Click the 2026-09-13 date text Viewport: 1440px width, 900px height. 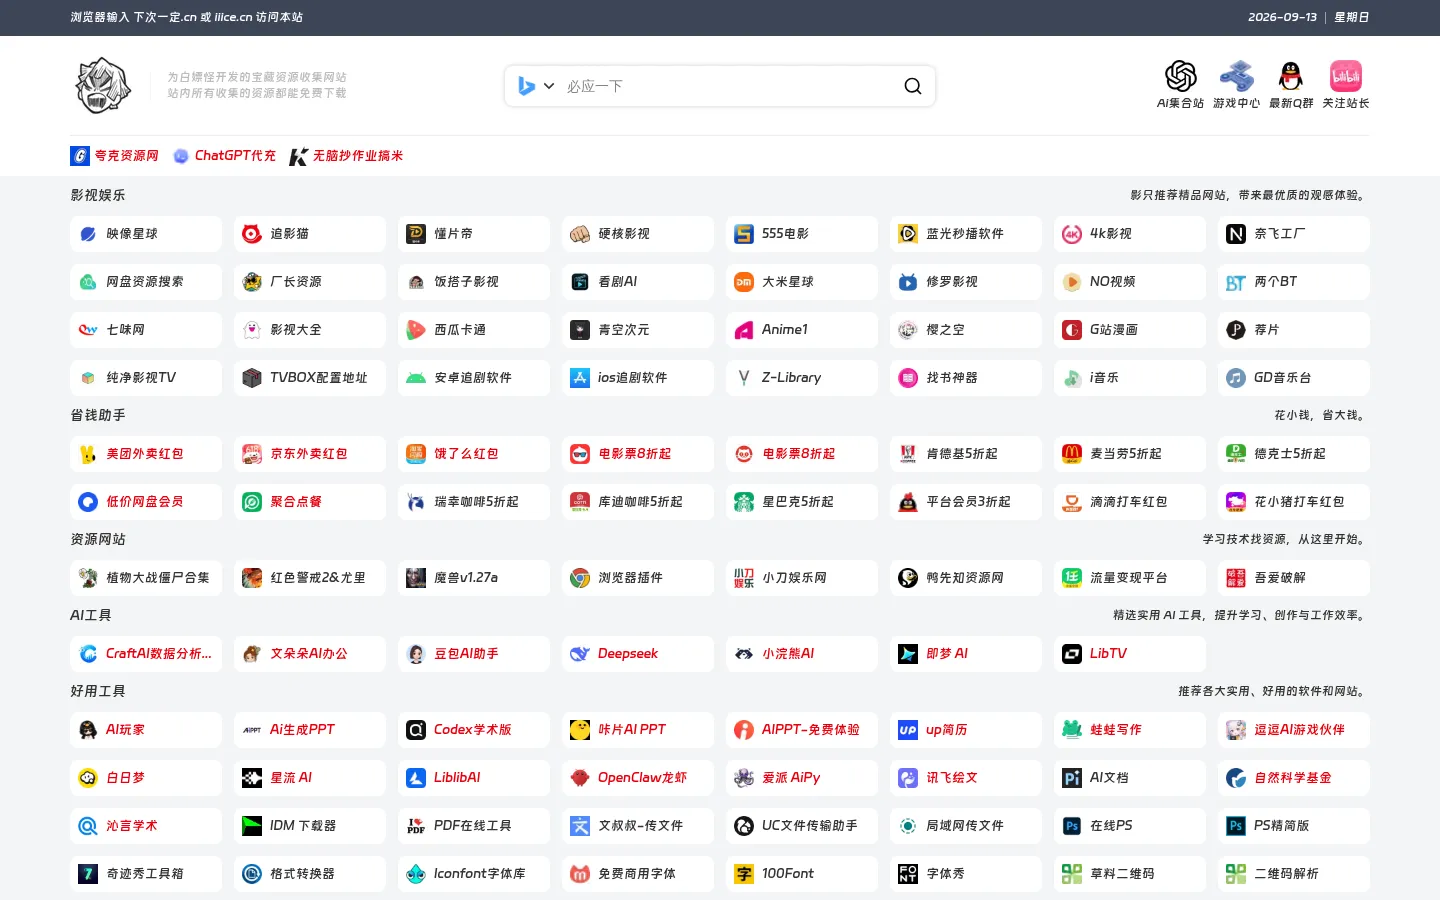[1282, 17]
